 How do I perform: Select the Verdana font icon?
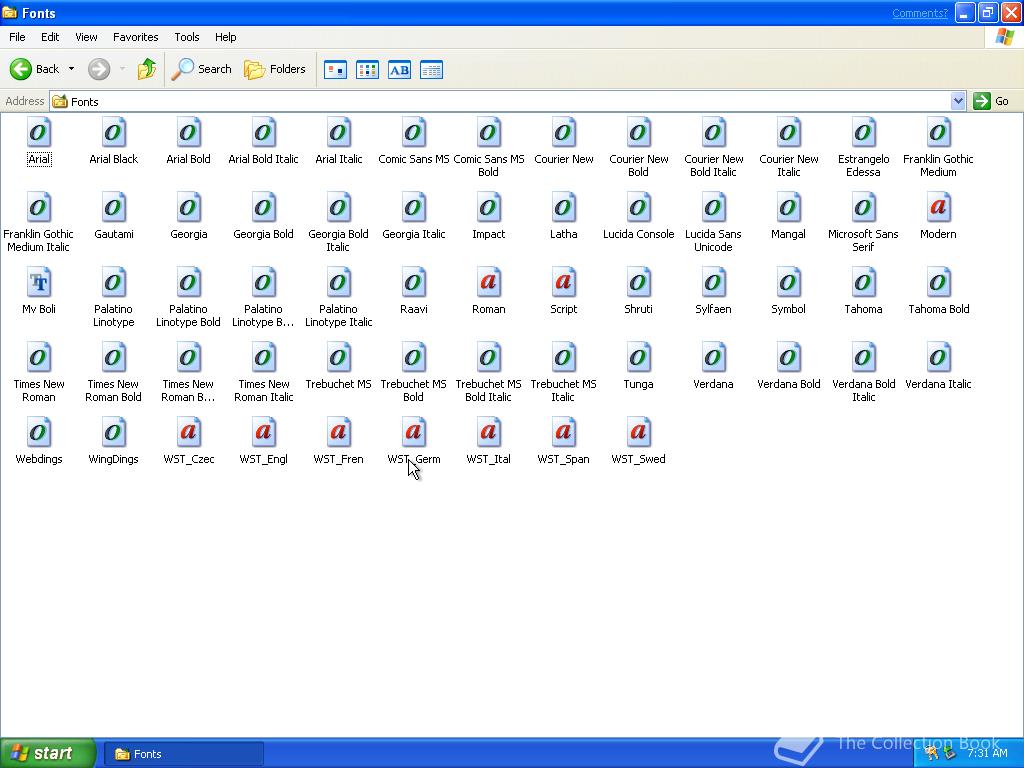pos(713,358)
